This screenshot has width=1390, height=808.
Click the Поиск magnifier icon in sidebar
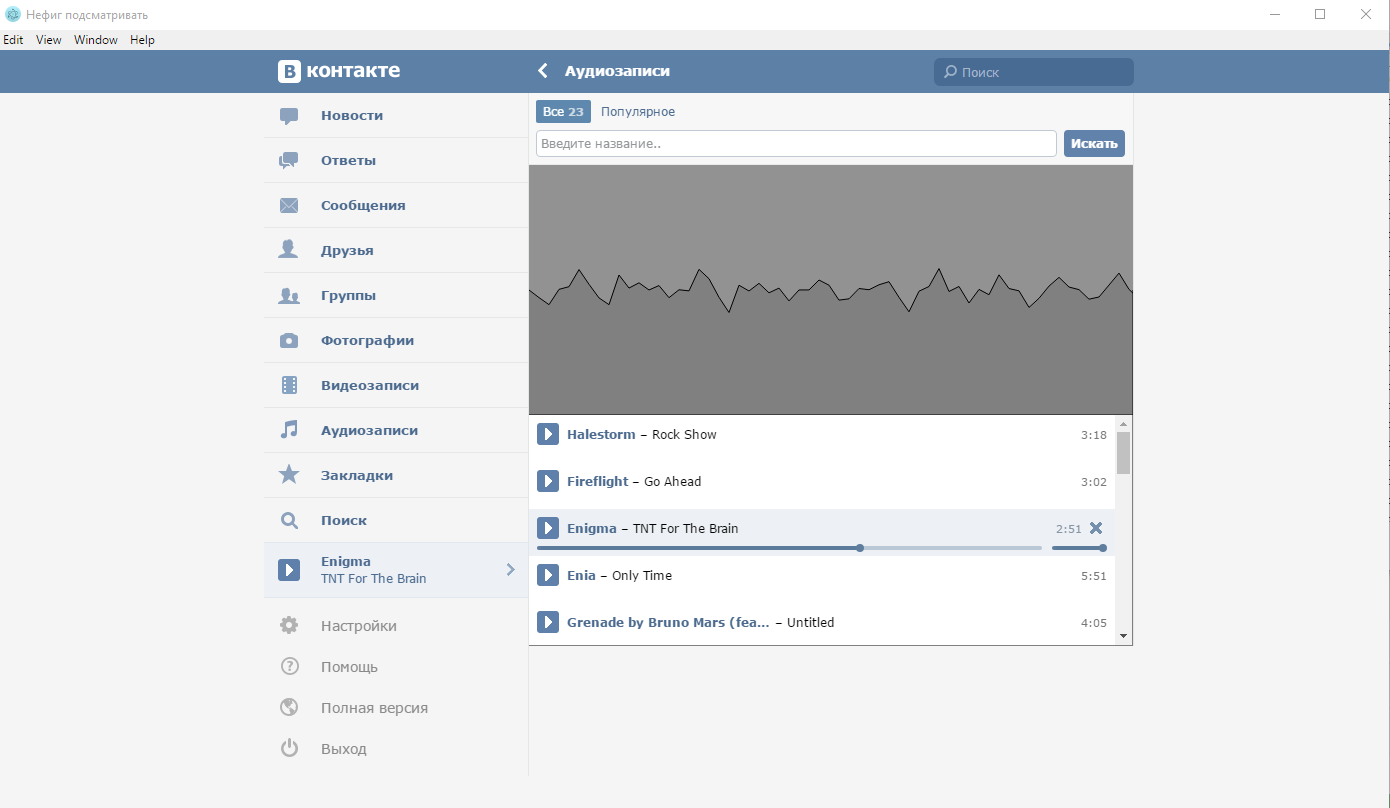(x=289, y=520)
